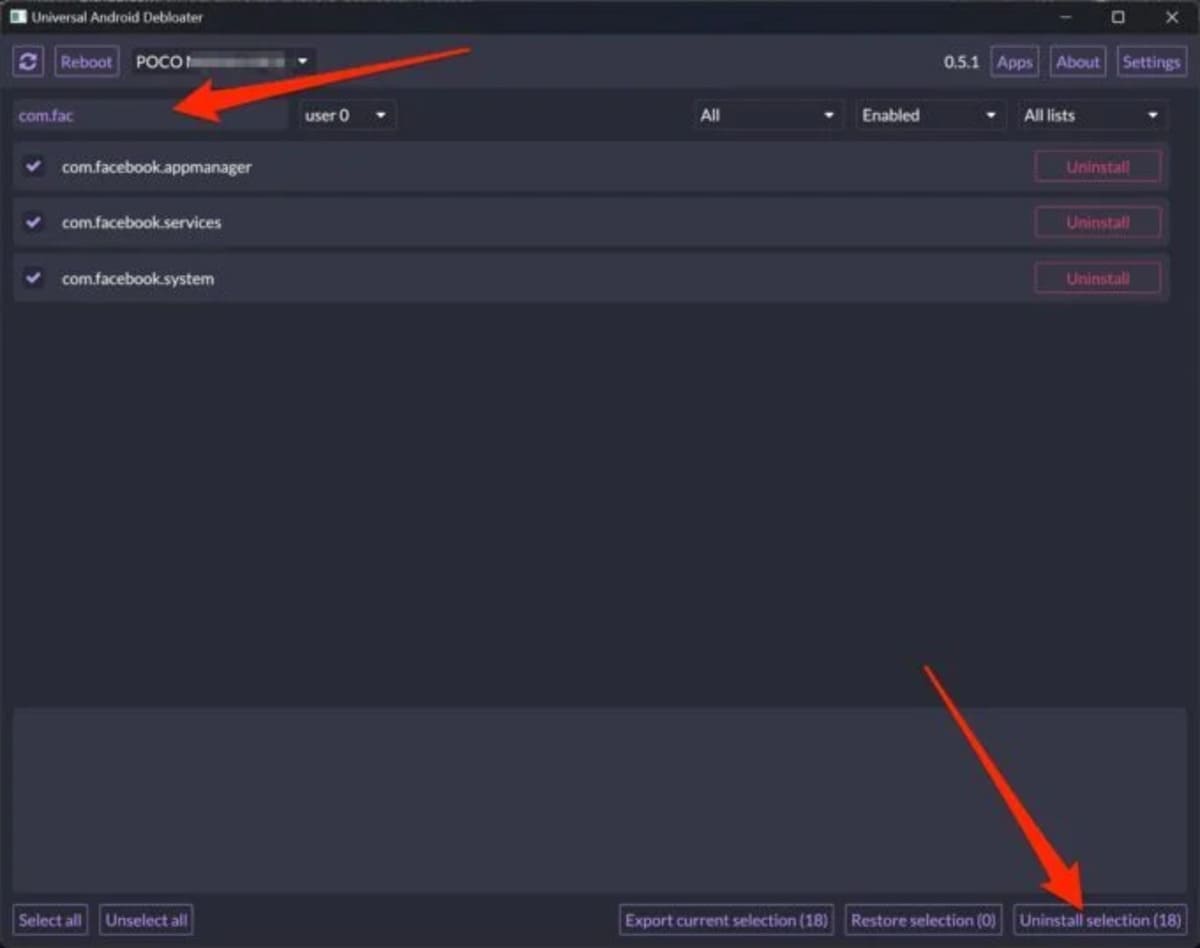Click the Reboot button
Image resolution: width=1200 pixels, height=948 pixels.
(86, 61)
